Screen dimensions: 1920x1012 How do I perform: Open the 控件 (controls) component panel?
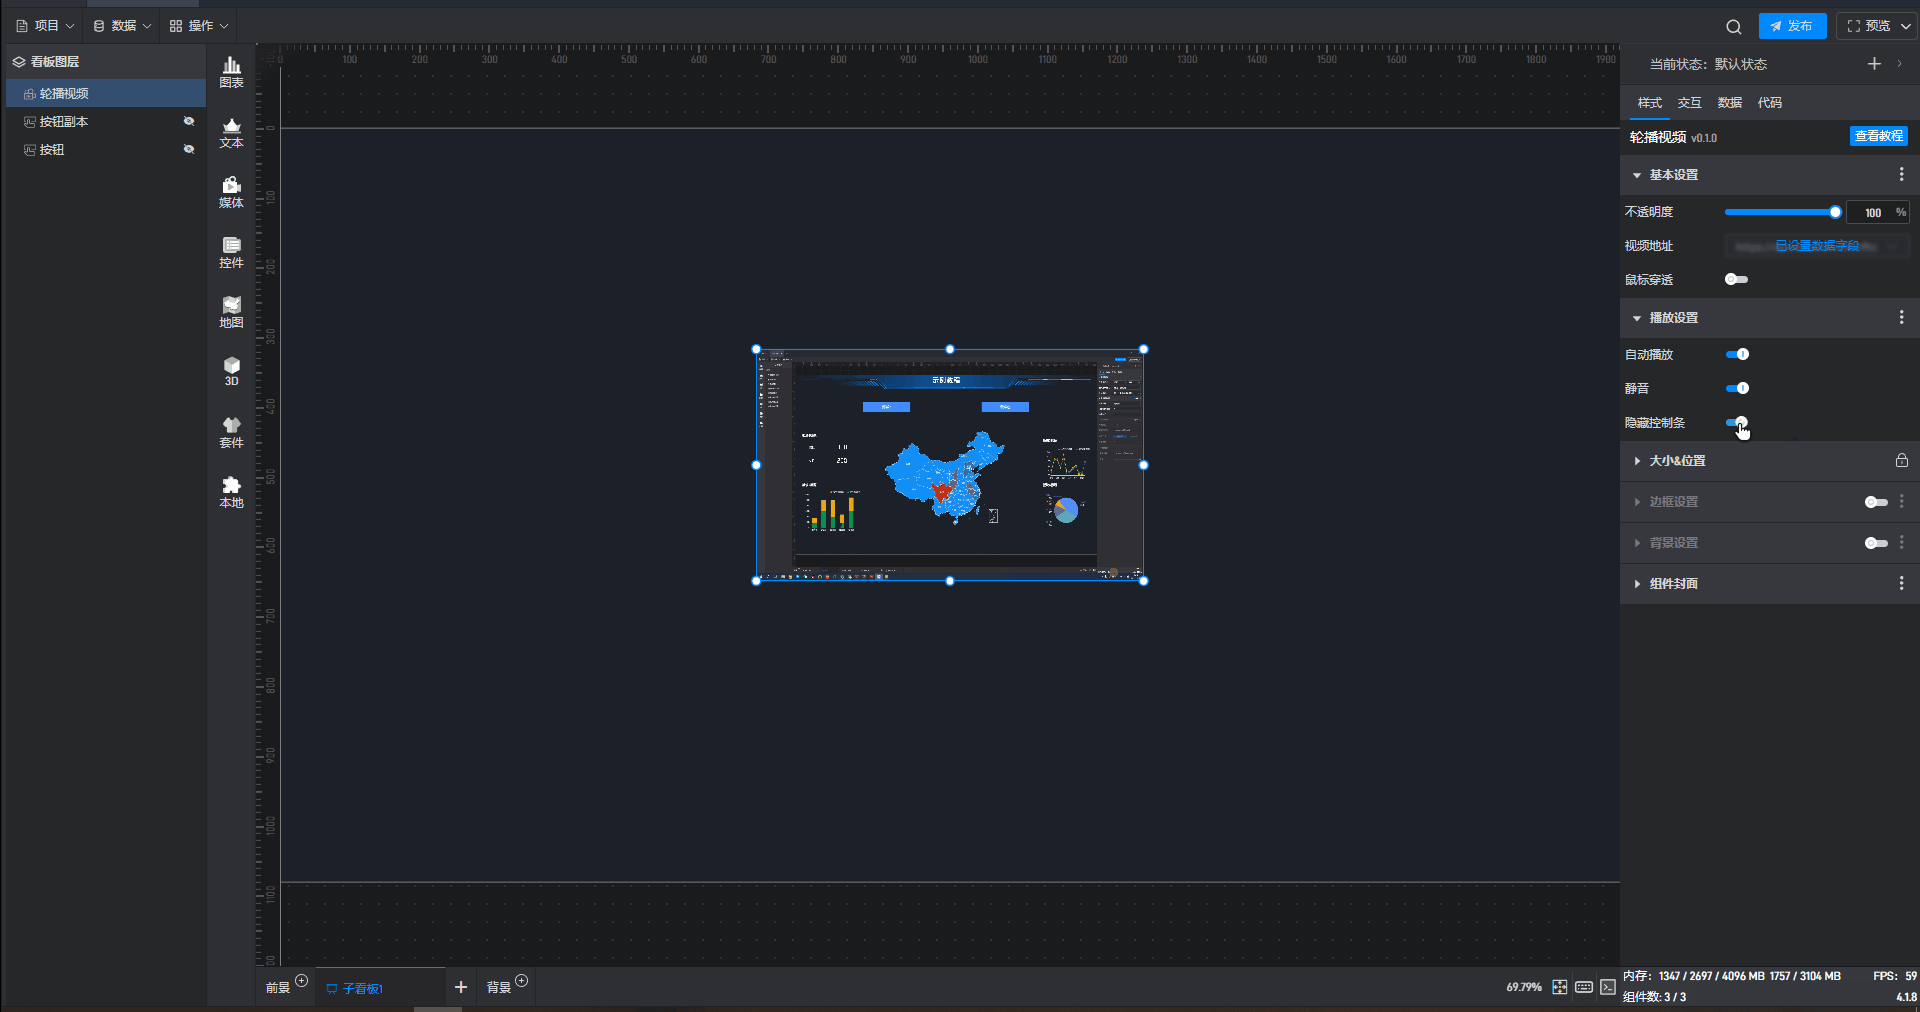tap(231, 252)
